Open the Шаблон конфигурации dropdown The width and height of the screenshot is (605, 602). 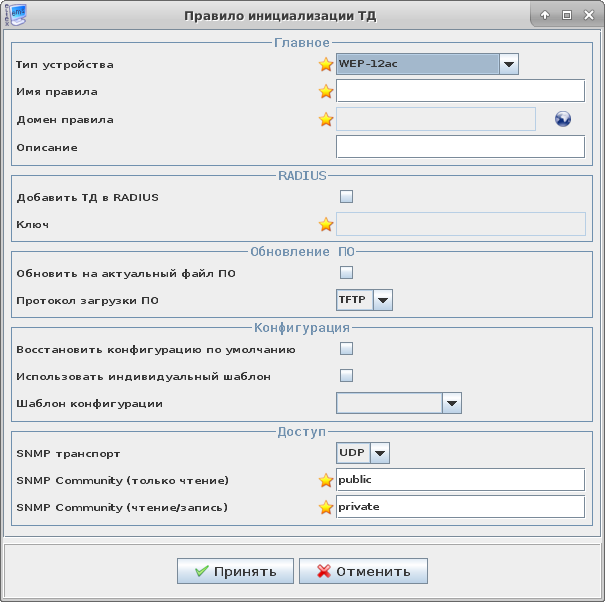point(451,403)
